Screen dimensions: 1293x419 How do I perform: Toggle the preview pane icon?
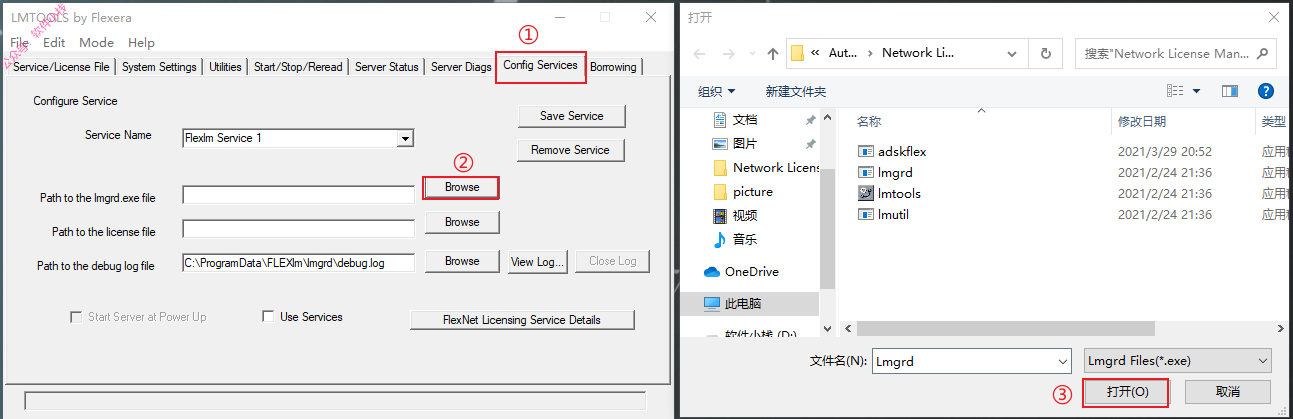click(1230, 91)
